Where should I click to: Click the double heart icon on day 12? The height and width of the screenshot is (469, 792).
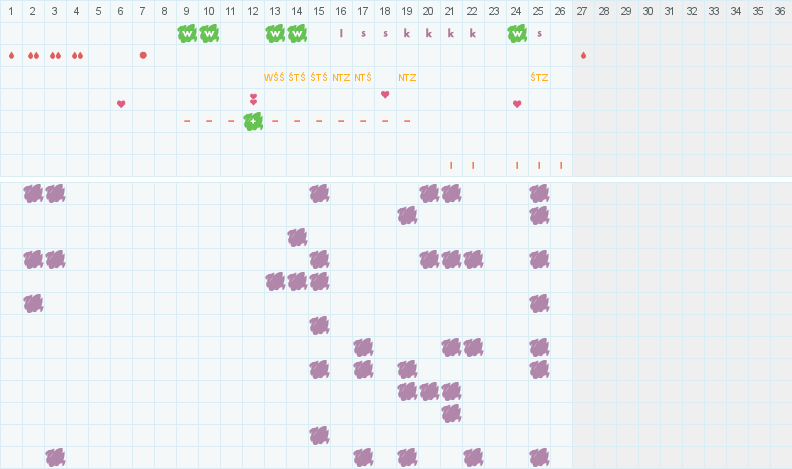[253, 99]
